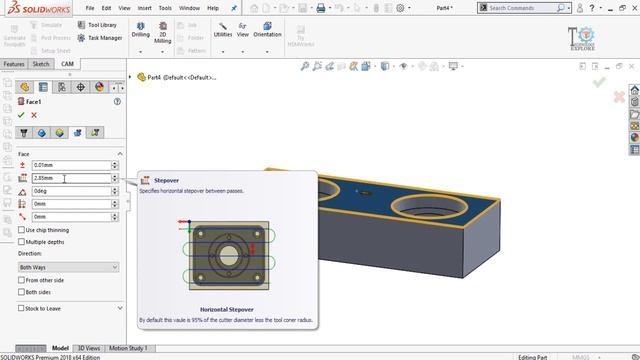Image resolution: width=640 pixels, height=360 pixels.
Task: Switch to the CAM tab
Action: [67, 64]
